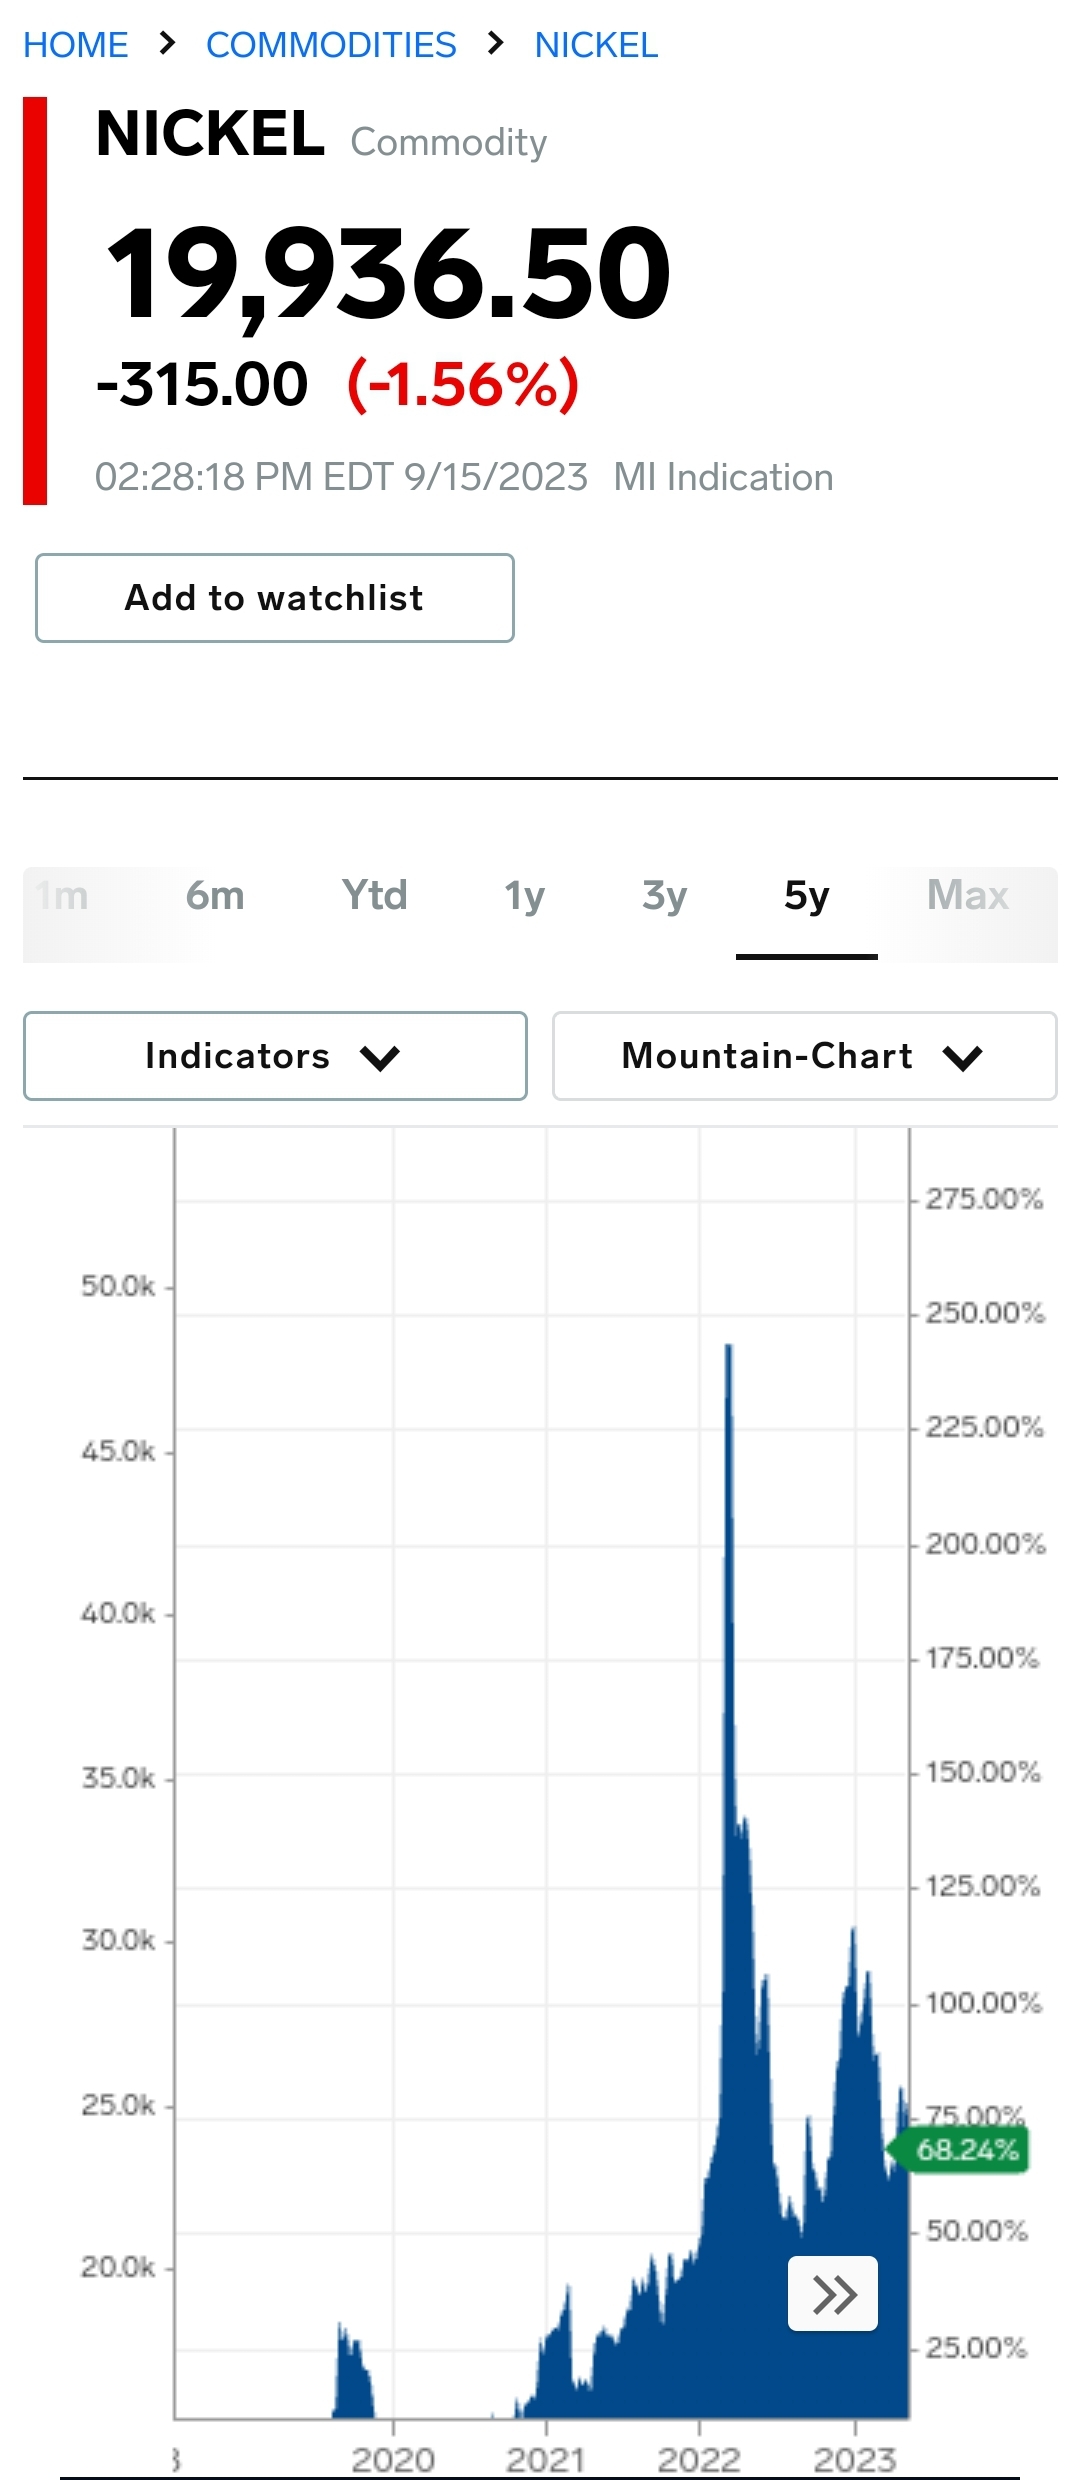
Task: Click the double-arrow chart forward icon
Action: click(833, 2293)
